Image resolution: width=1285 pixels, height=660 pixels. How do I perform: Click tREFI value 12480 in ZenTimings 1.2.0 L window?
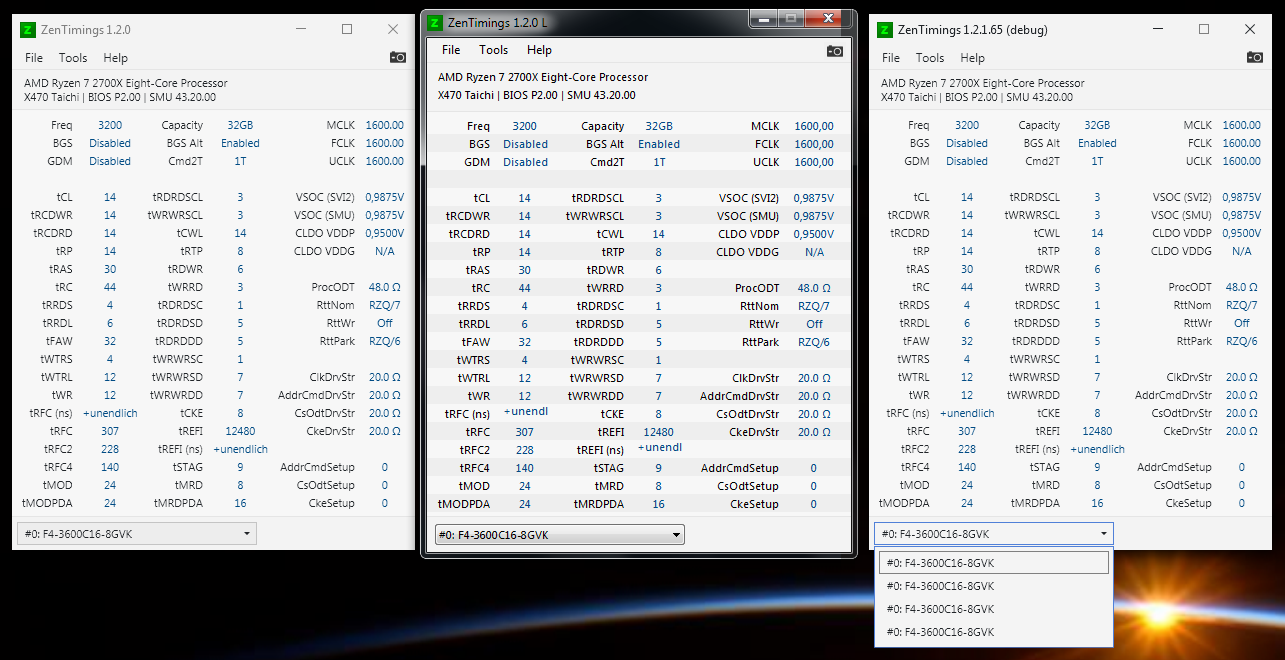click(x=658, y=432)
